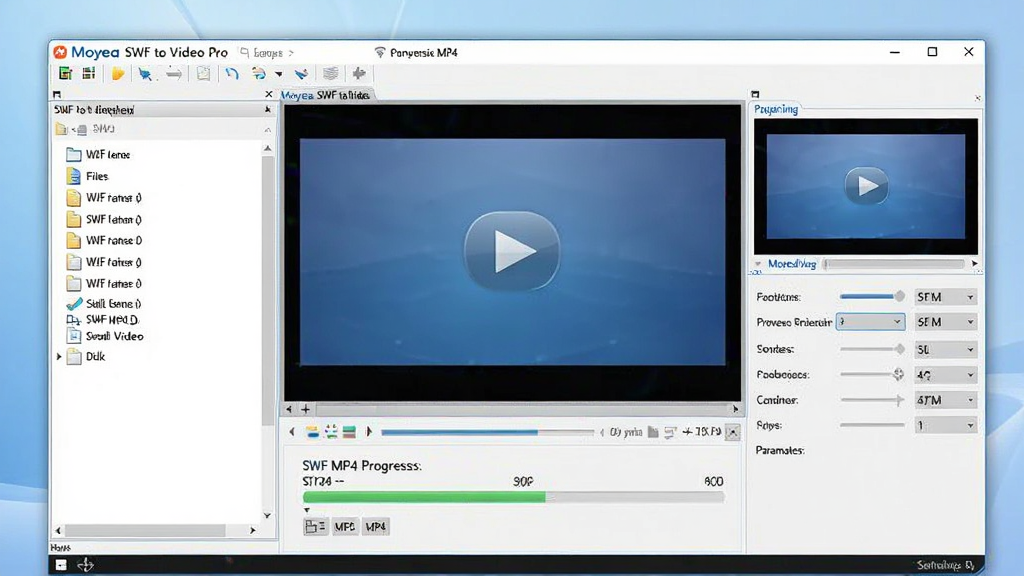The height and width of the screenshot is (576, 1024).
Task: Click the back arrow in playback bar
Action: [292, 432]
